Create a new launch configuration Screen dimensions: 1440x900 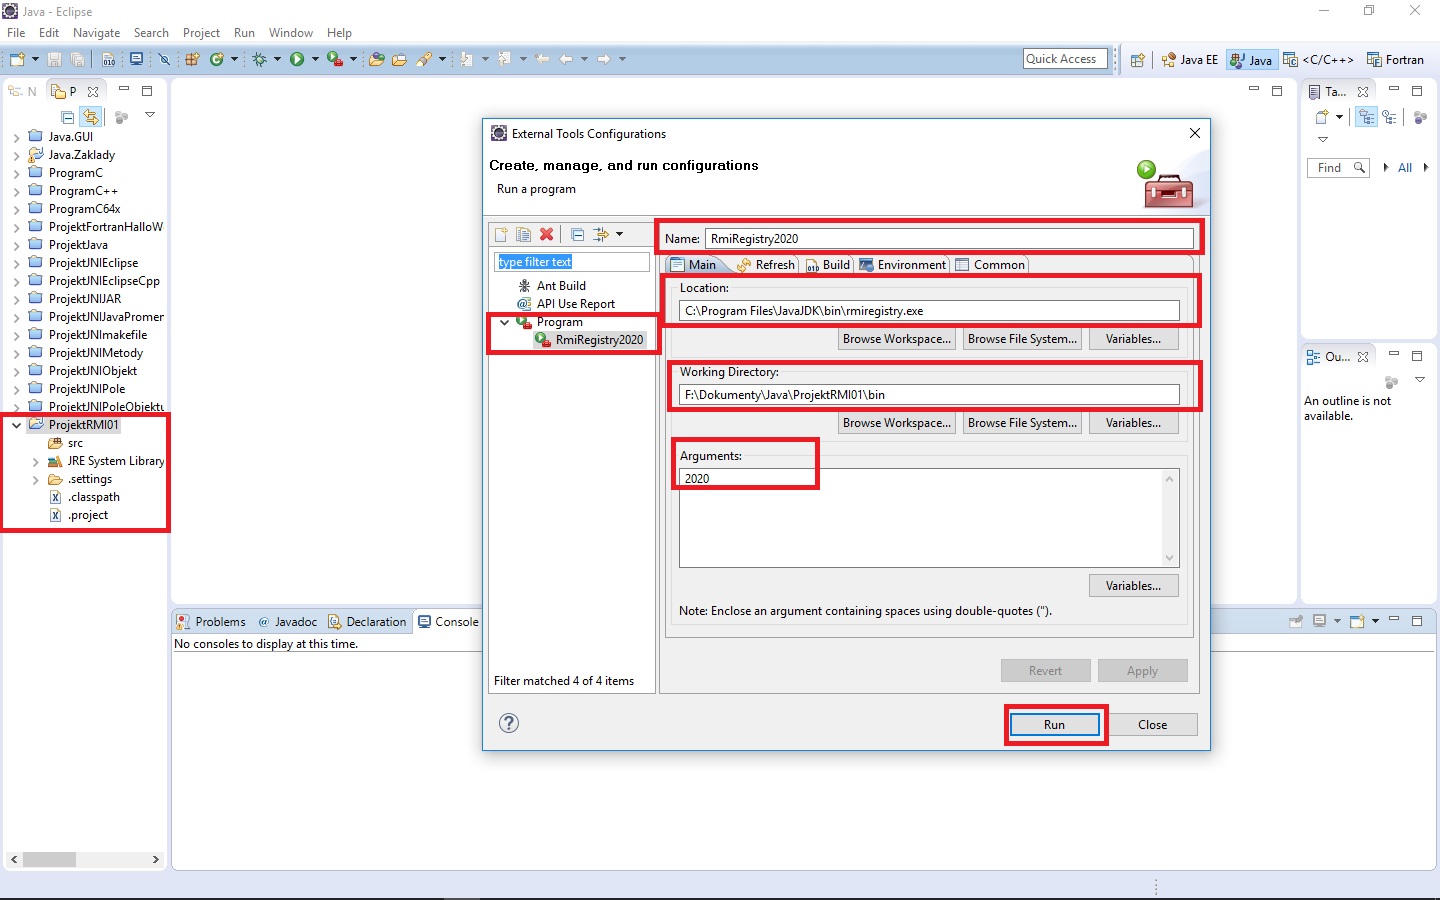[501, 234]
